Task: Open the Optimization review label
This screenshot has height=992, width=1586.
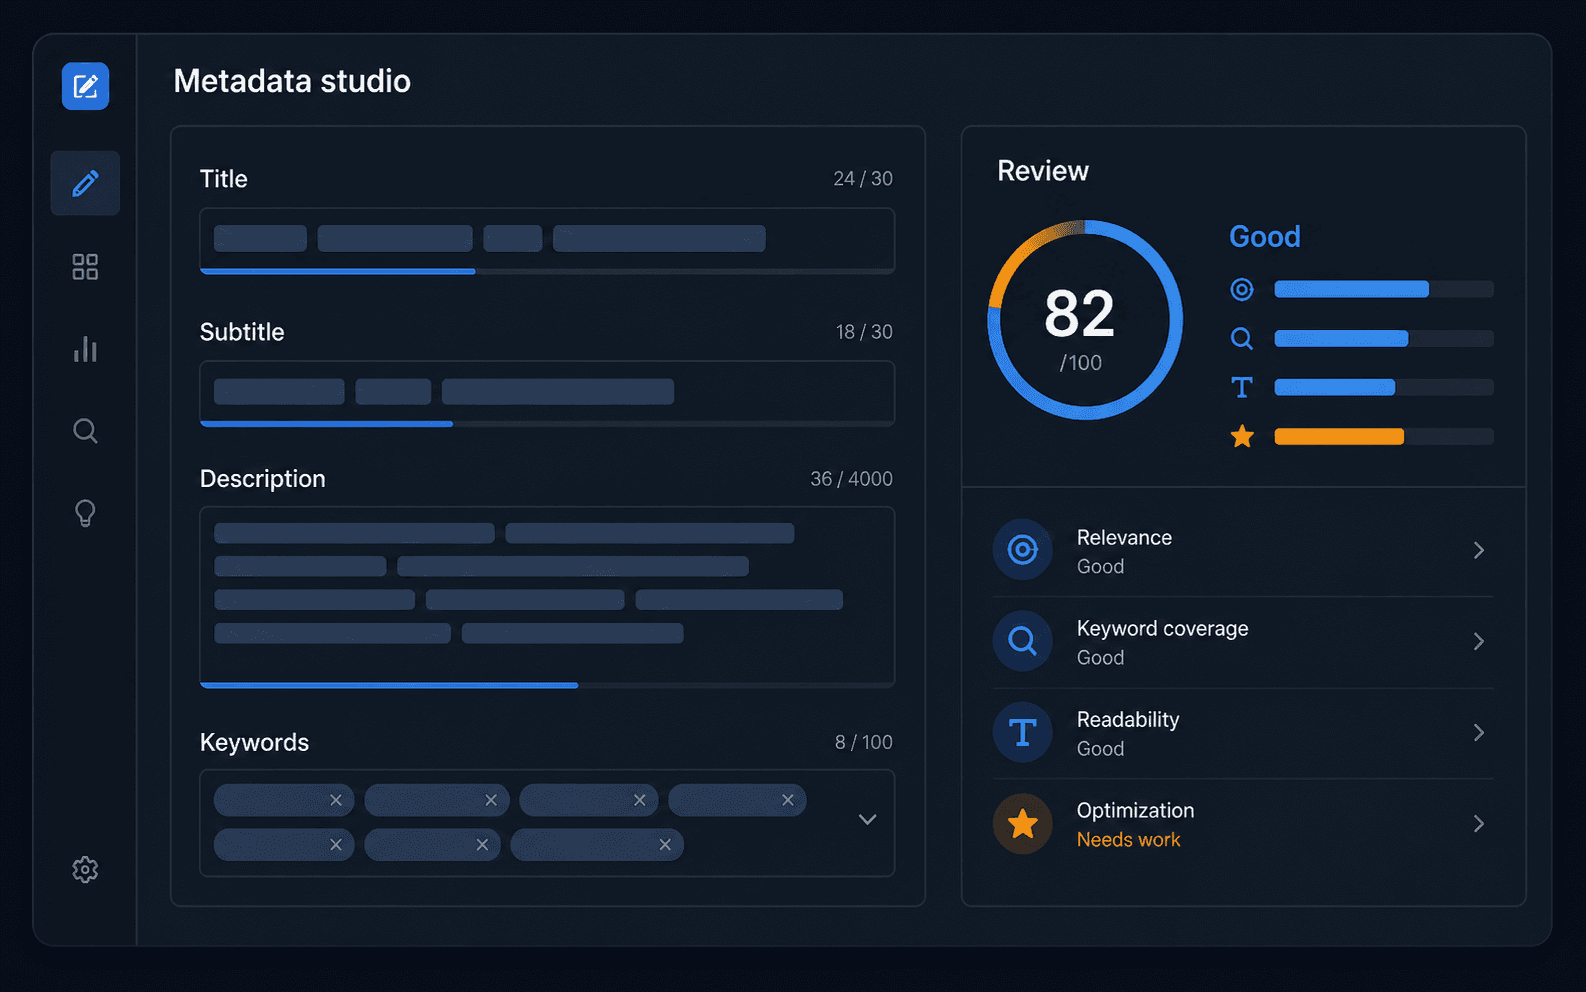Action: pyautogui.click(x=1135, y=810)
